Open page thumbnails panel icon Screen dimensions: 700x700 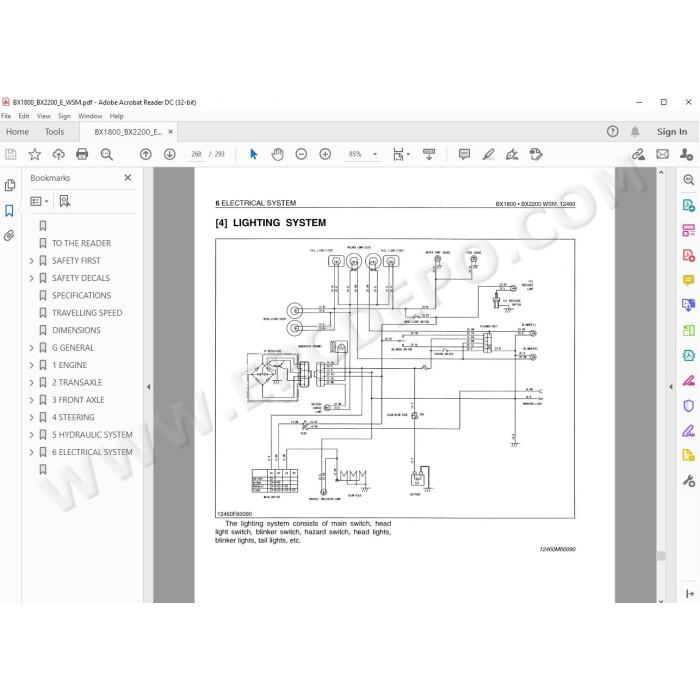[x=10, y=185]
